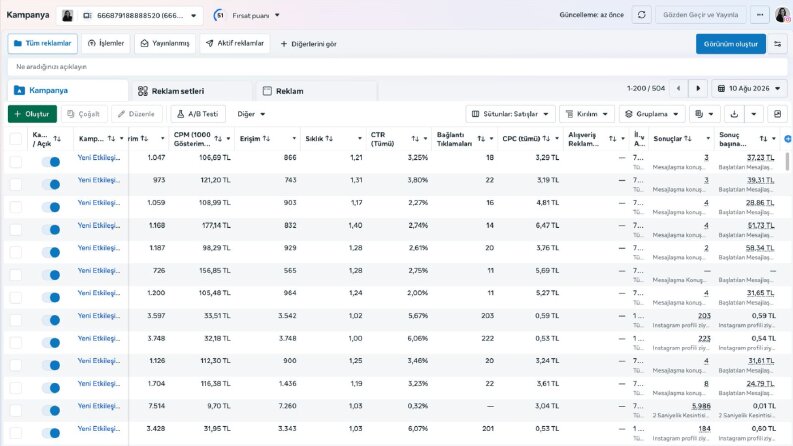The image size is (793, 446).
Task: Click the A/B Testi button
Action: (198, 114)
